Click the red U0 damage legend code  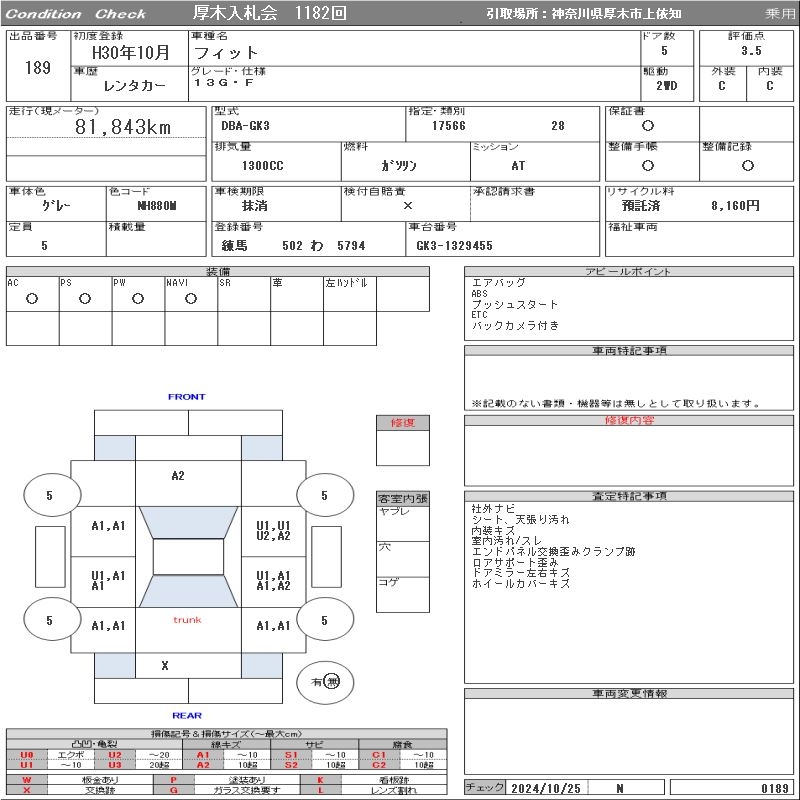[x=27, y=755]
